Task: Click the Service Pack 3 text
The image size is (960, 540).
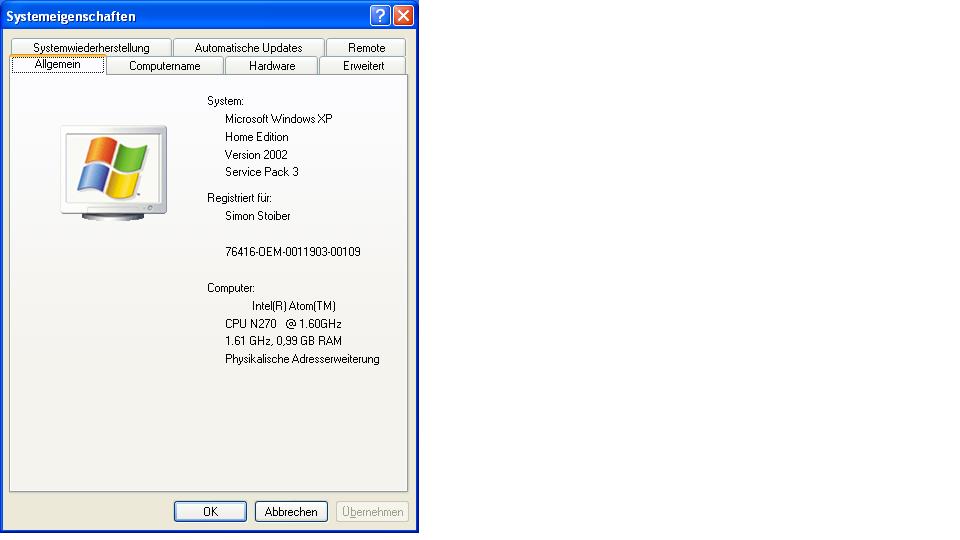Action: pos(261,172)
